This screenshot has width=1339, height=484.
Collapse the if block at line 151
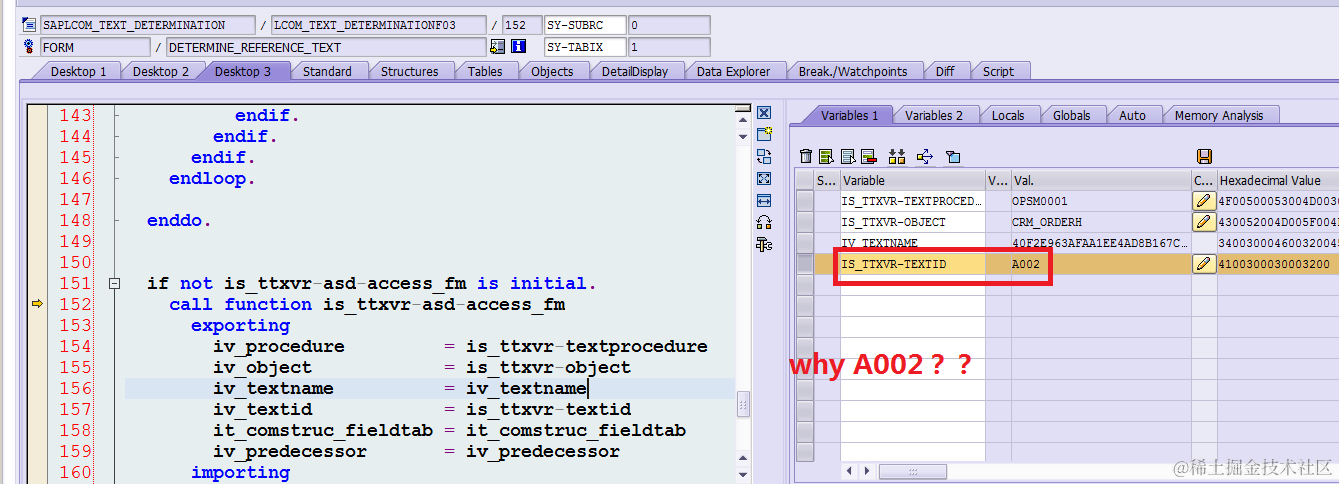coord(114,284)
